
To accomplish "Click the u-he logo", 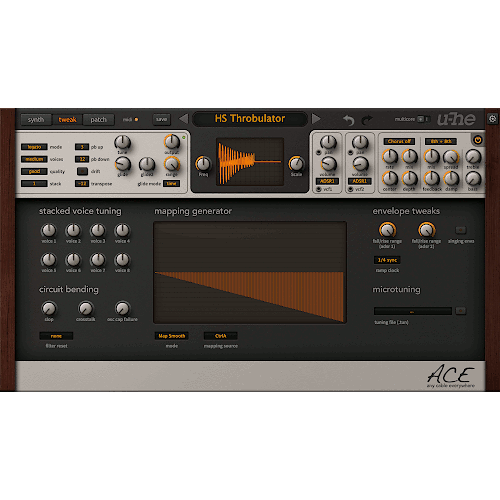I will pyautogui.click(x=456, y=119).
